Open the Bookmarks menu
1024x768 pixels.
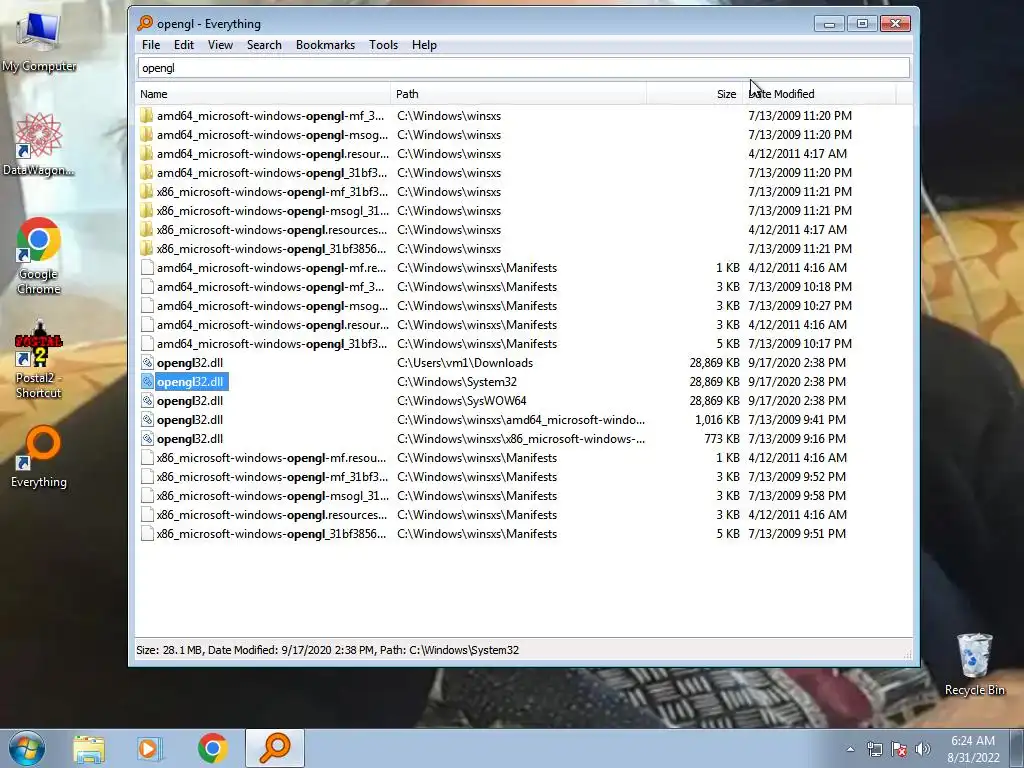coord(325,45)
